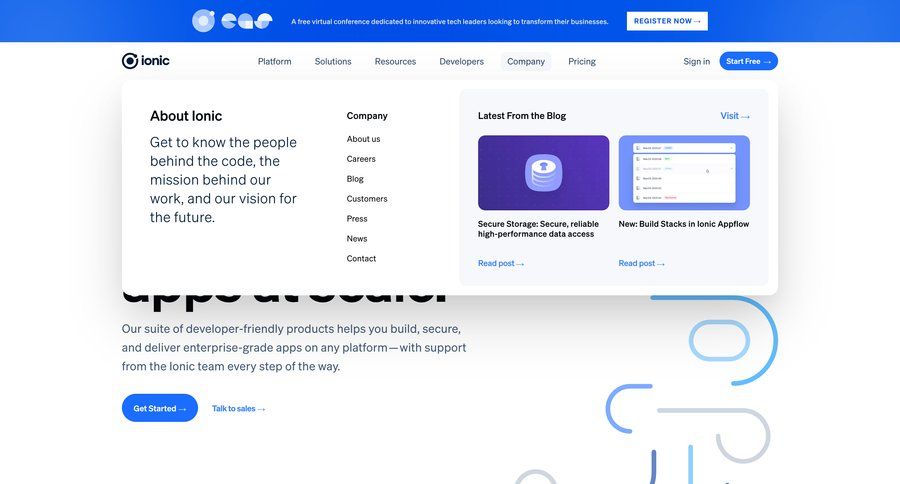The image size is (900, 484).
Task: Open the Solutions menu
Action: 333,61
